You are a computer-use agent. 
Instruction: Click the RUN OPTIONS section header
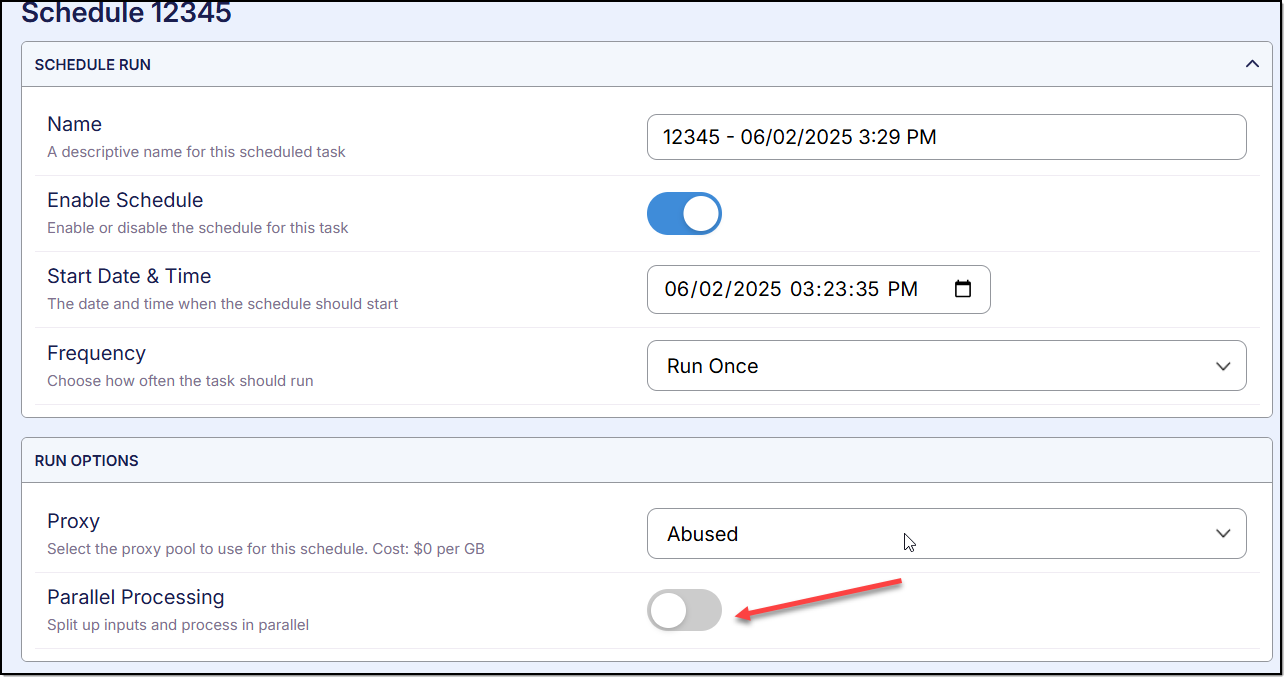(x=87, y=461)
